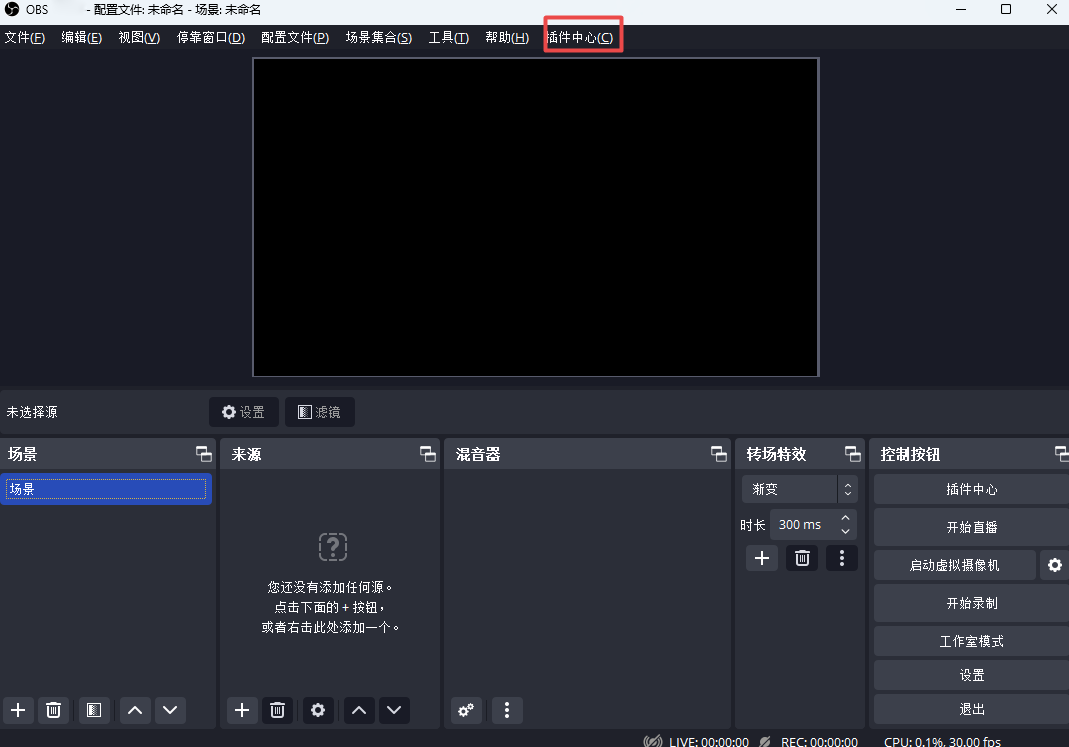This screenshot has width=1069, height=747.
Task: Undock the 来源 panel
Action: (427, 454)
